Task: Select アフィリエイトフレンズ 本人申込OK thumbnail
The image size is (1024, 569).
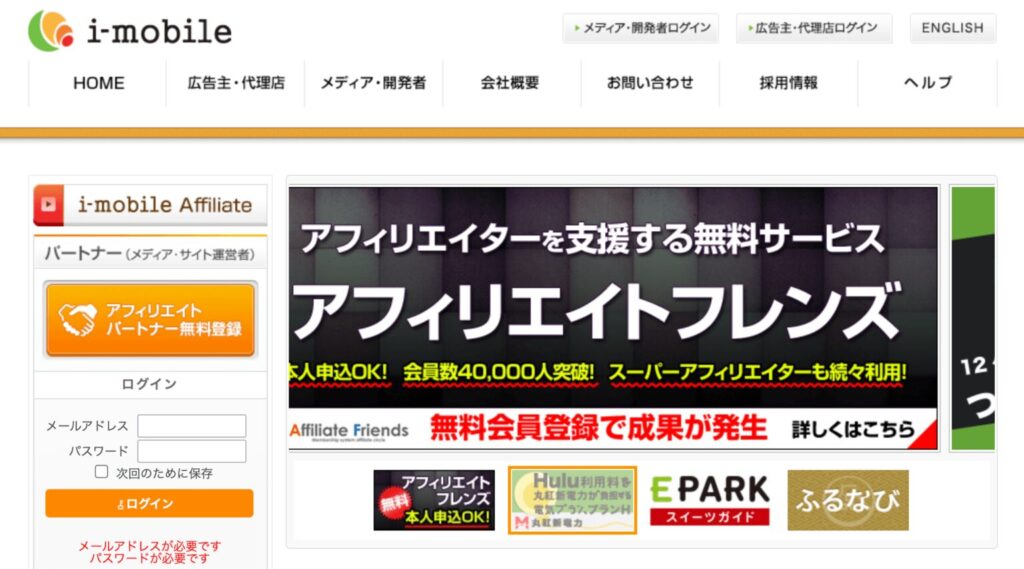Action: pyautogui.click(x=434, y=500)
